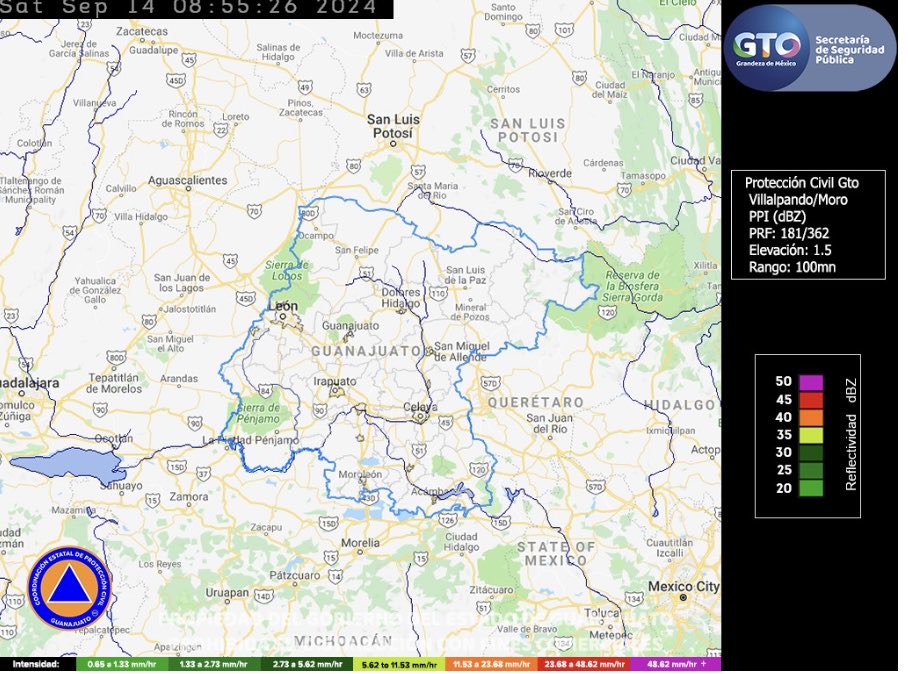Viewport: 908px width, 674px height.
Task: Select the red 45 dBZ swatch
Action: click(x=811, y=400)
